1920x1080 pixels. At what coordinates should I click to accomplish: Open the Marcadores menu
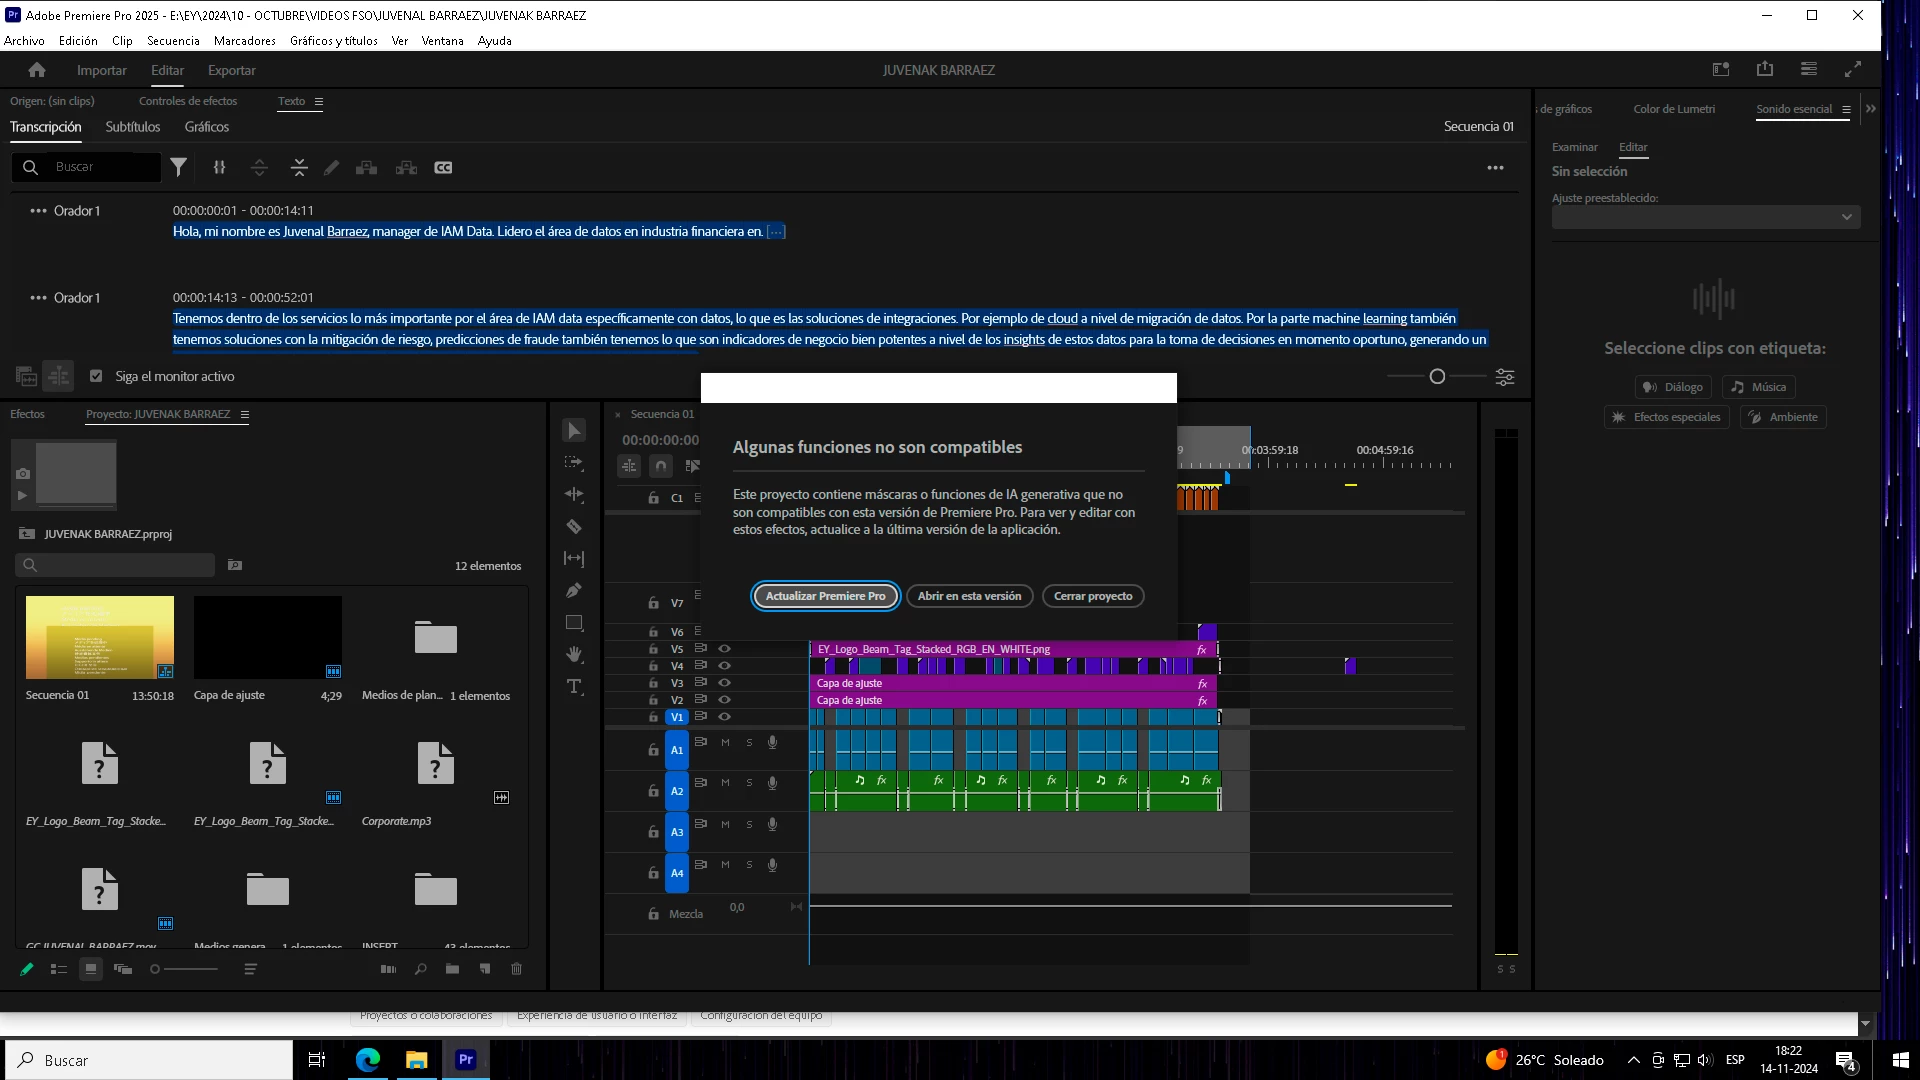[244, 41]
